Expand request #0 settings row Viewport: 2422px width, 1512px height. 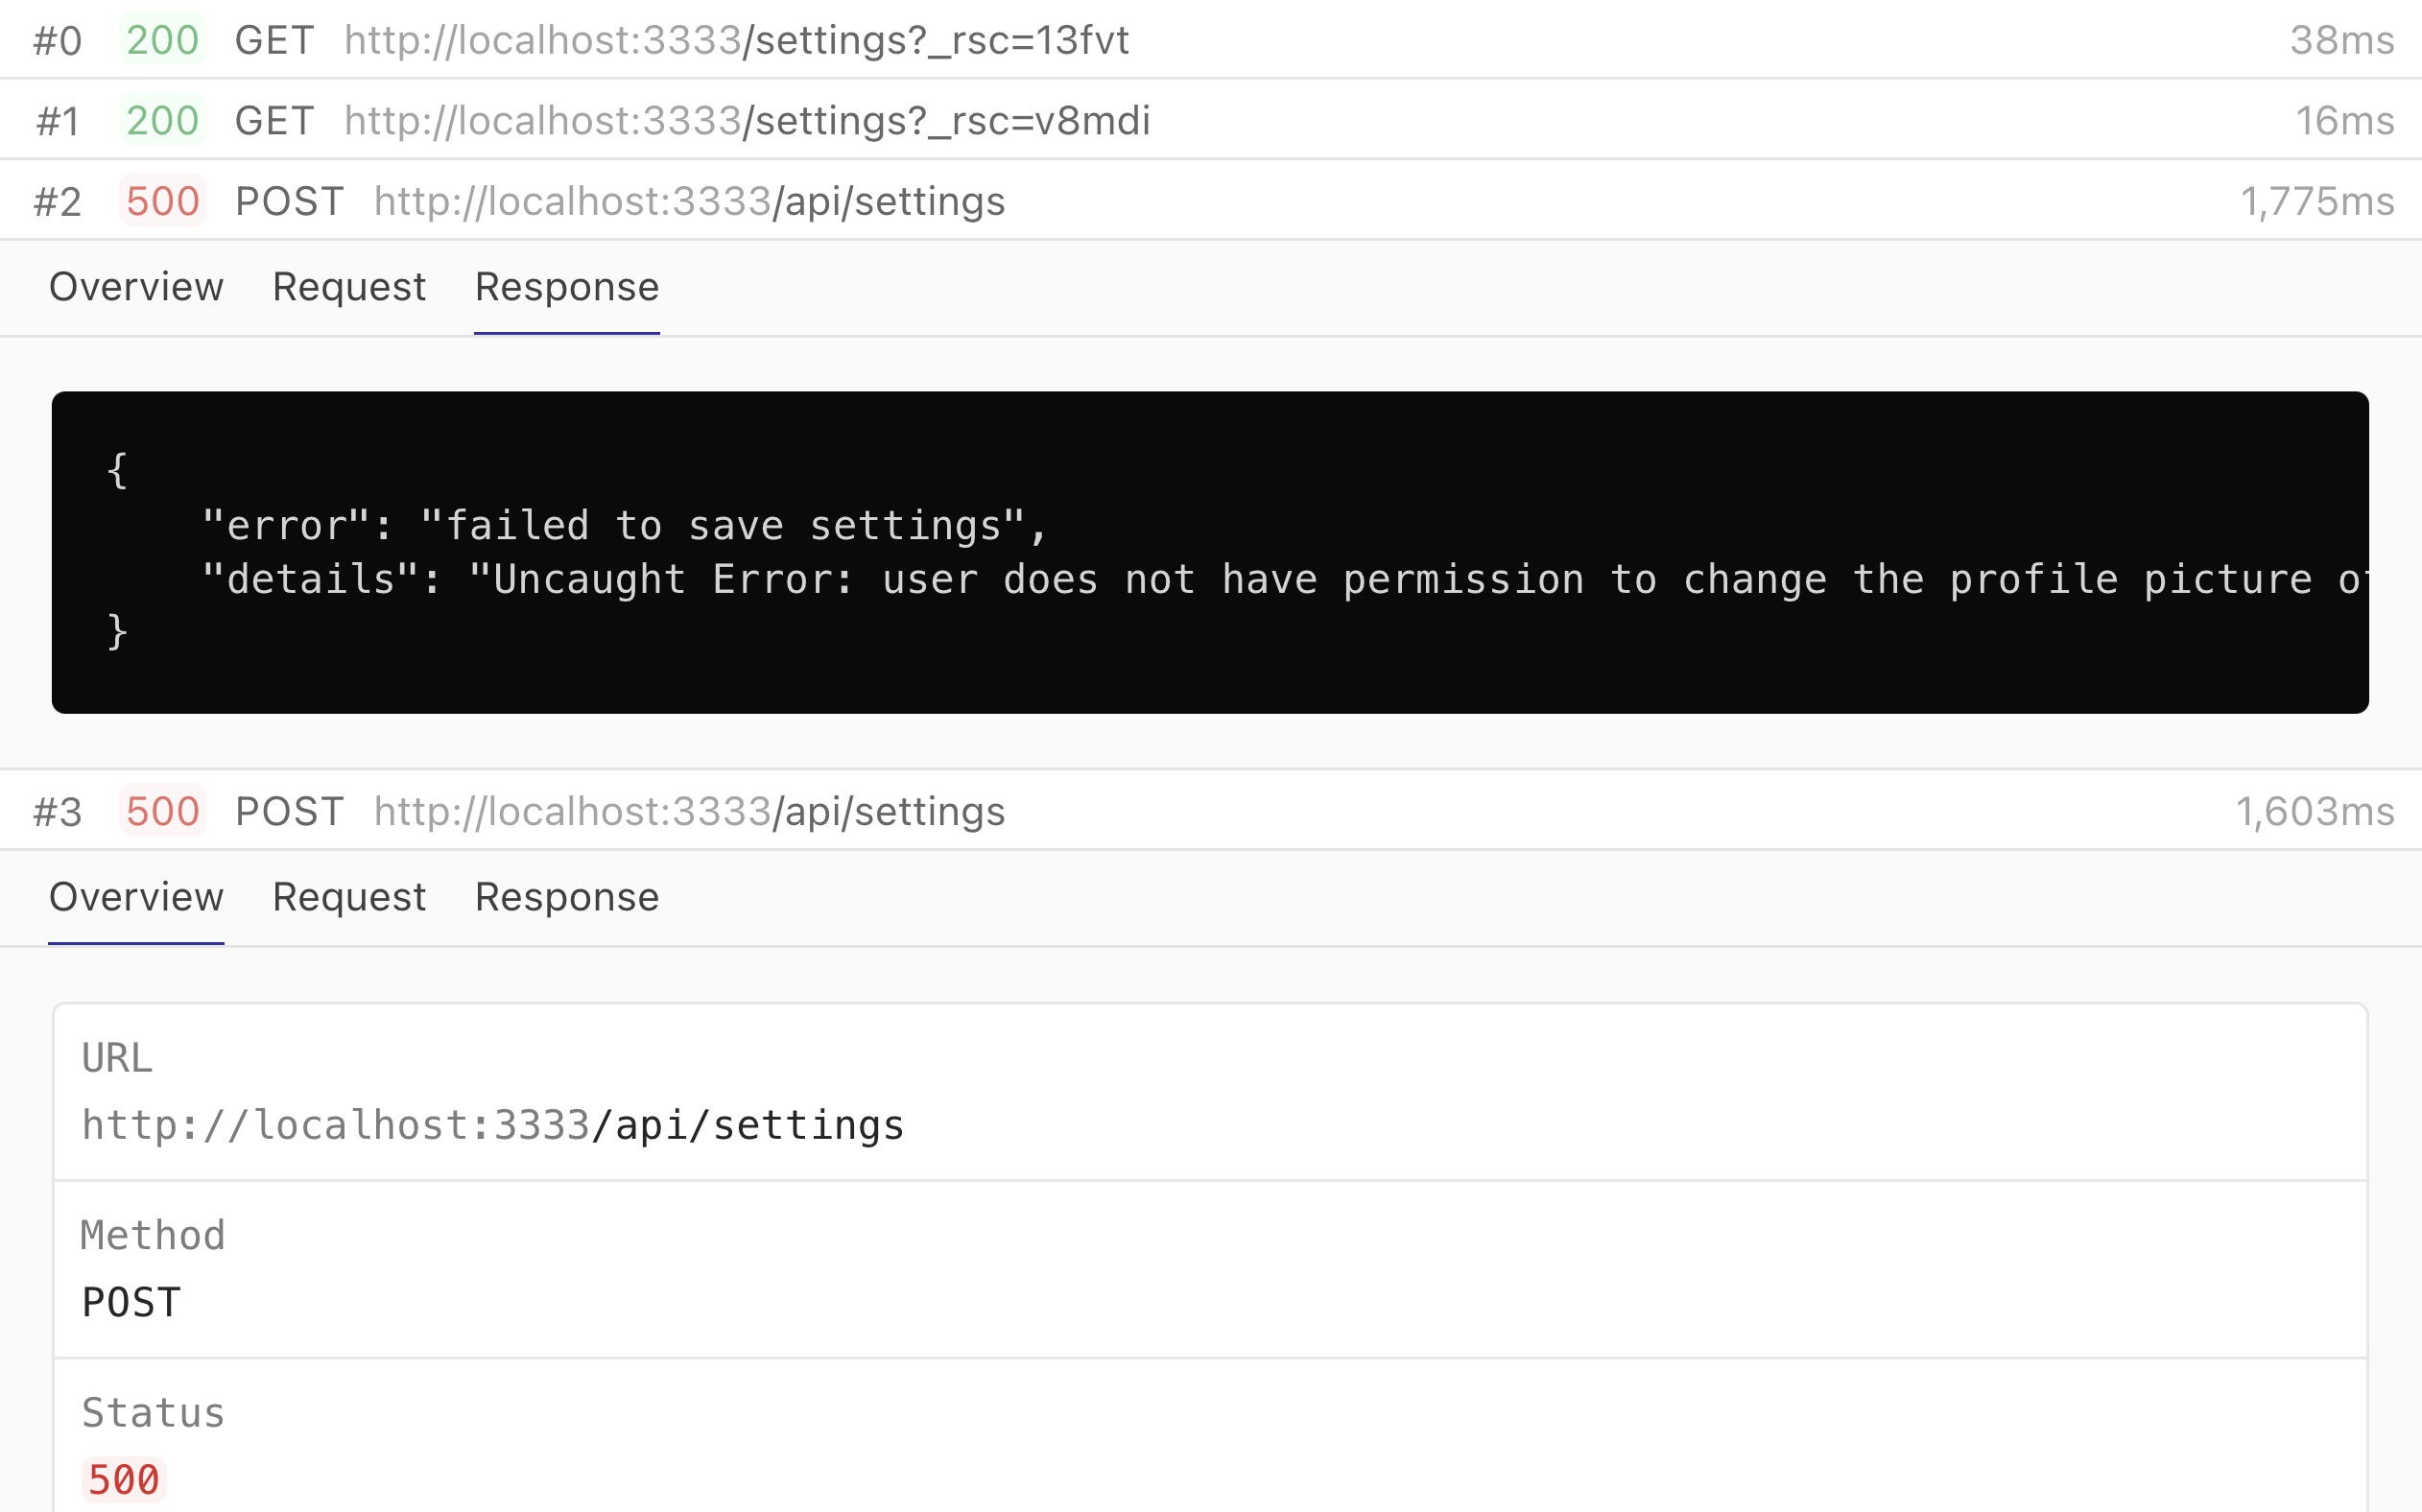[x=1211, y=39]
